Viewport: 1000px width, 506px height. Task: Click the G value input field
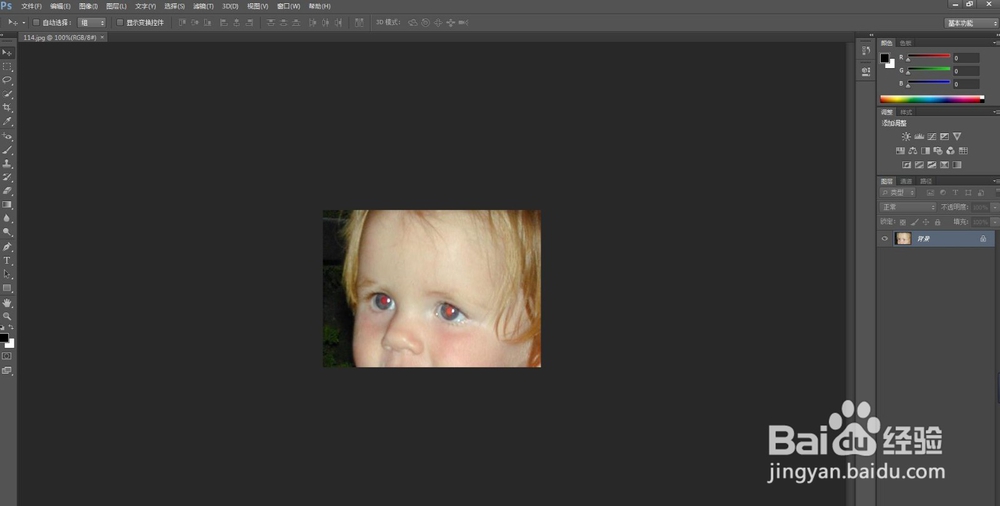(x=966, y=71)
